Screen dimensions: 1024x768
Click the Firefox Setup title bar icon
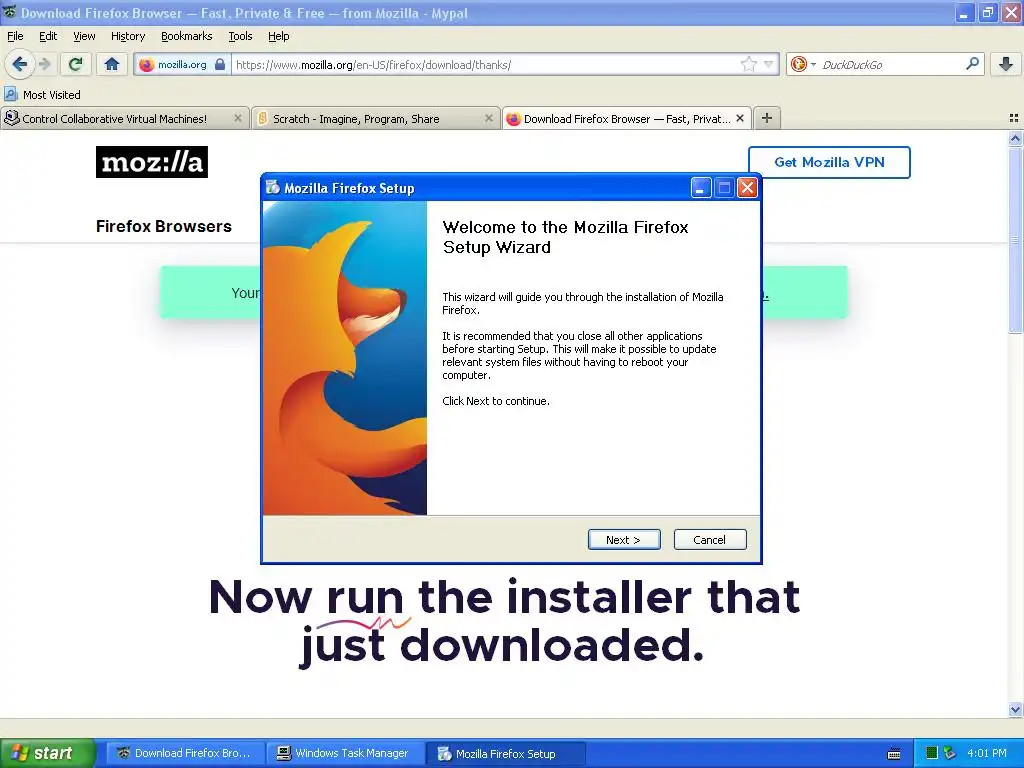[273, 188]
